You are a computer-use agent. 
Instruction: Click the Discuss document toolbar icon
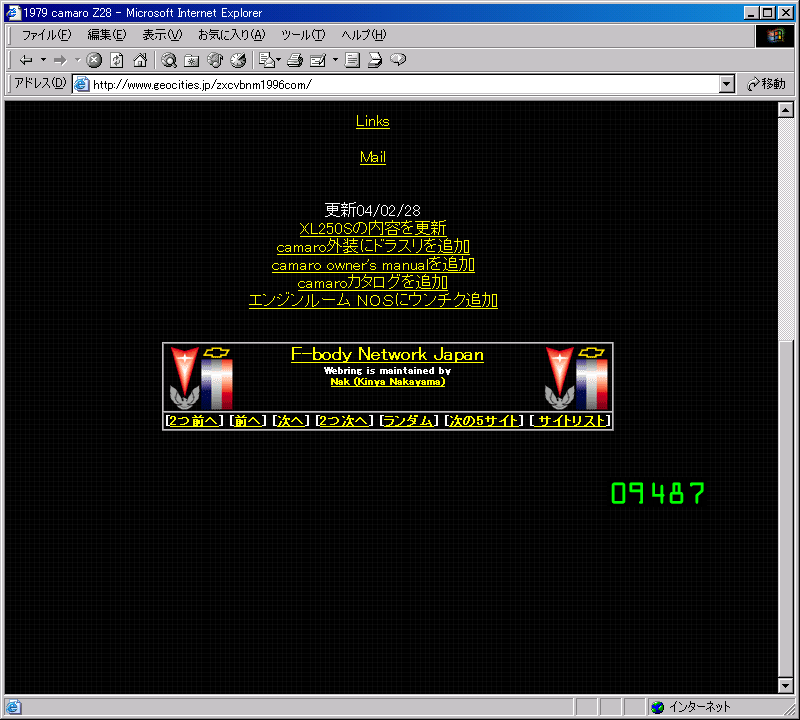tap(352, 60)
